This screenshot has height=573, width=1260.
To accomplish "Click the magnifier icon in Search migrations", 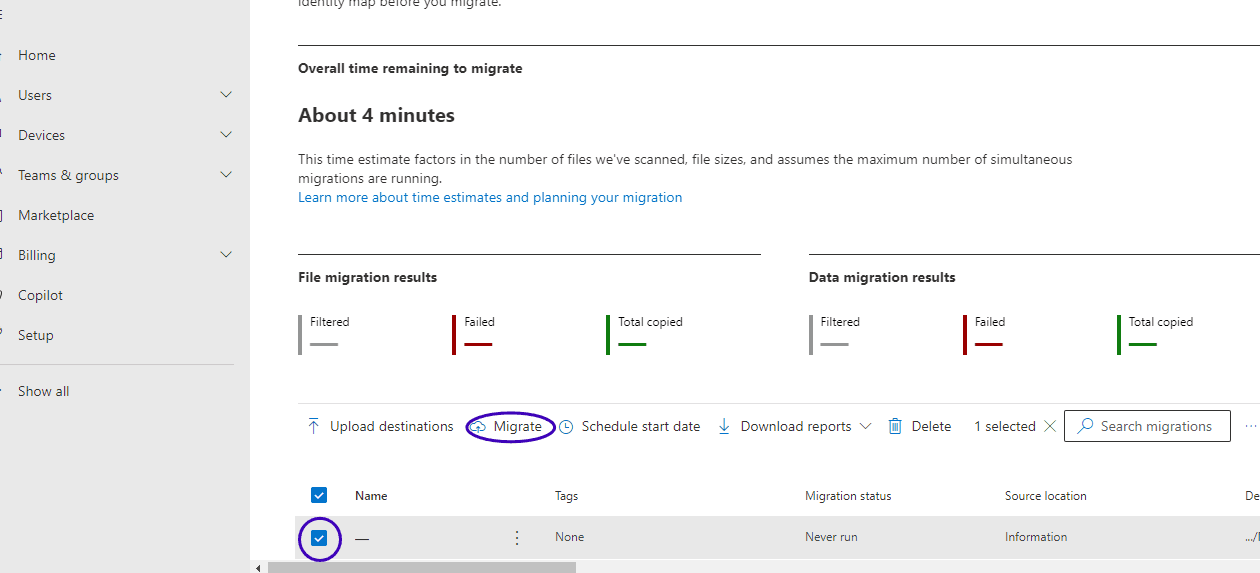I will click(x=1086, y=427).
